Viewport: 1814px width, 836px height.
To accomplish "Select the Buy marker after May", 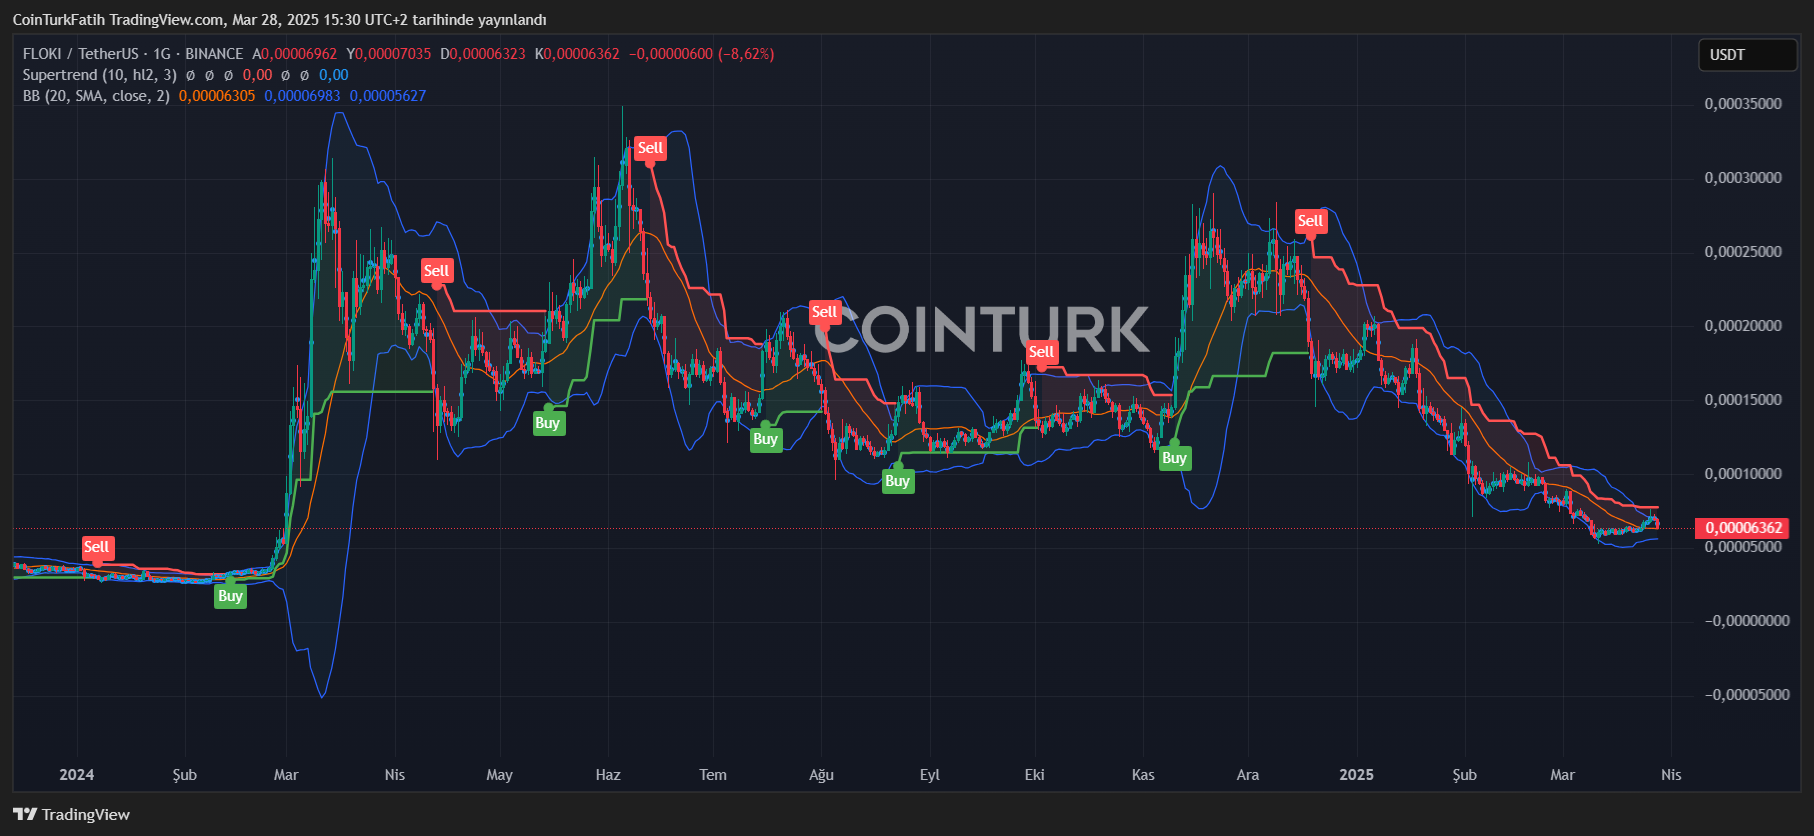I will point(548,423).
